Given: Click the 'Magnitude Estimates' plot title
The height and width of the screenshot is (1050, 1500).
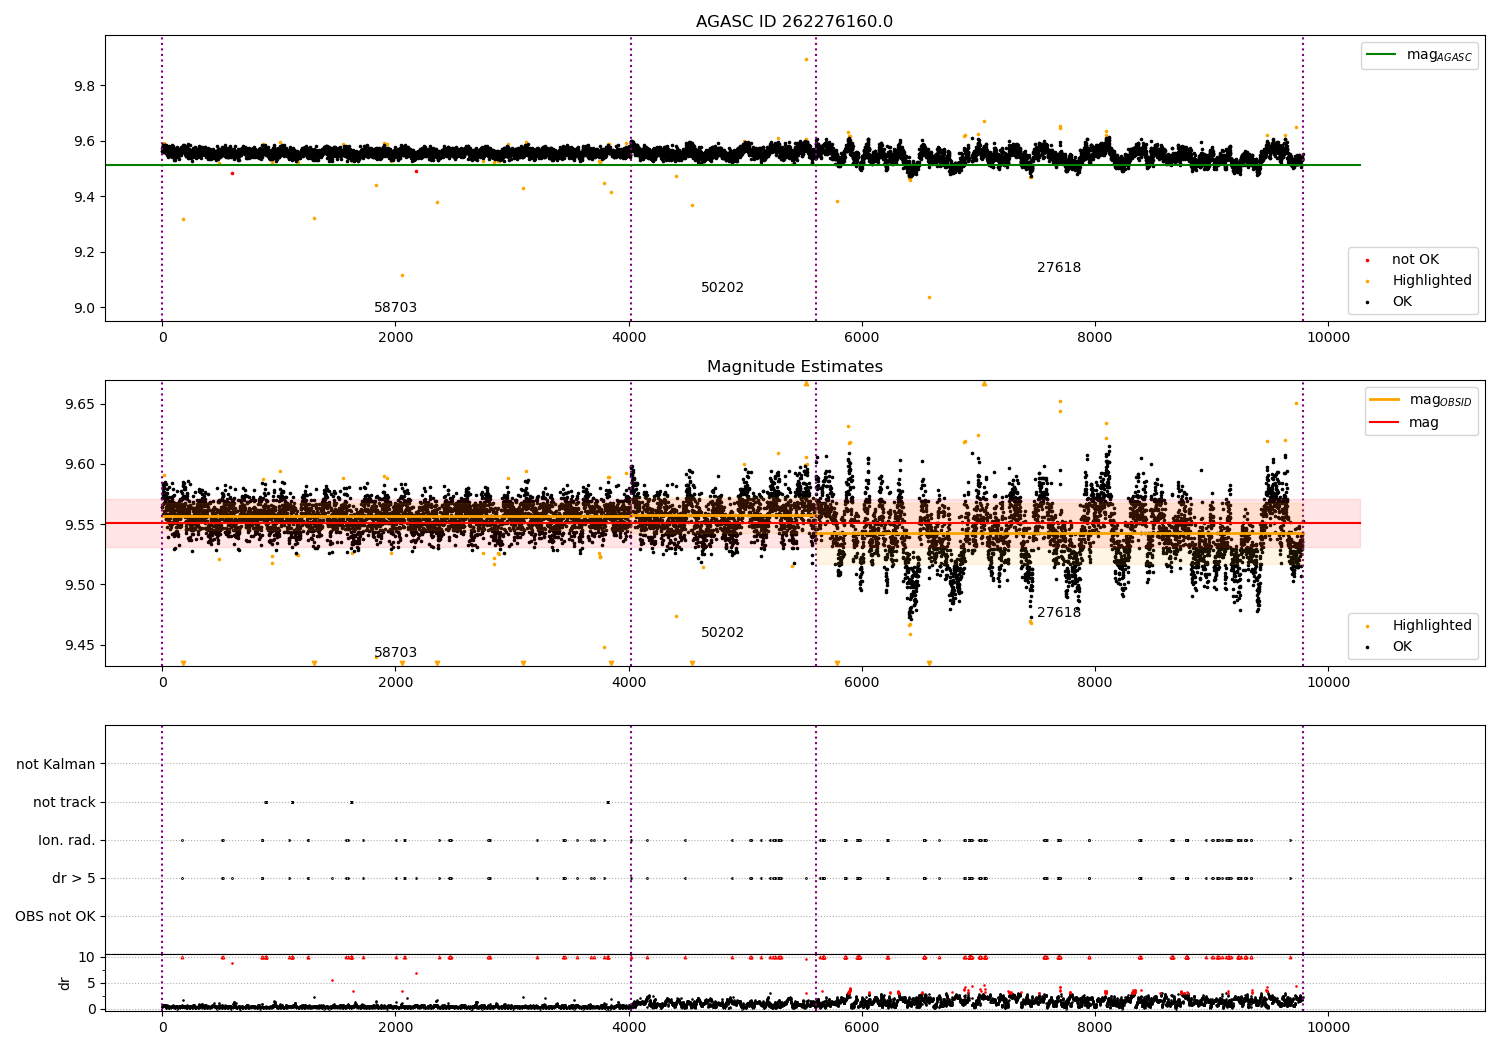Looking at the screenshot, I should pyautogui.click(x=794, y=367).
